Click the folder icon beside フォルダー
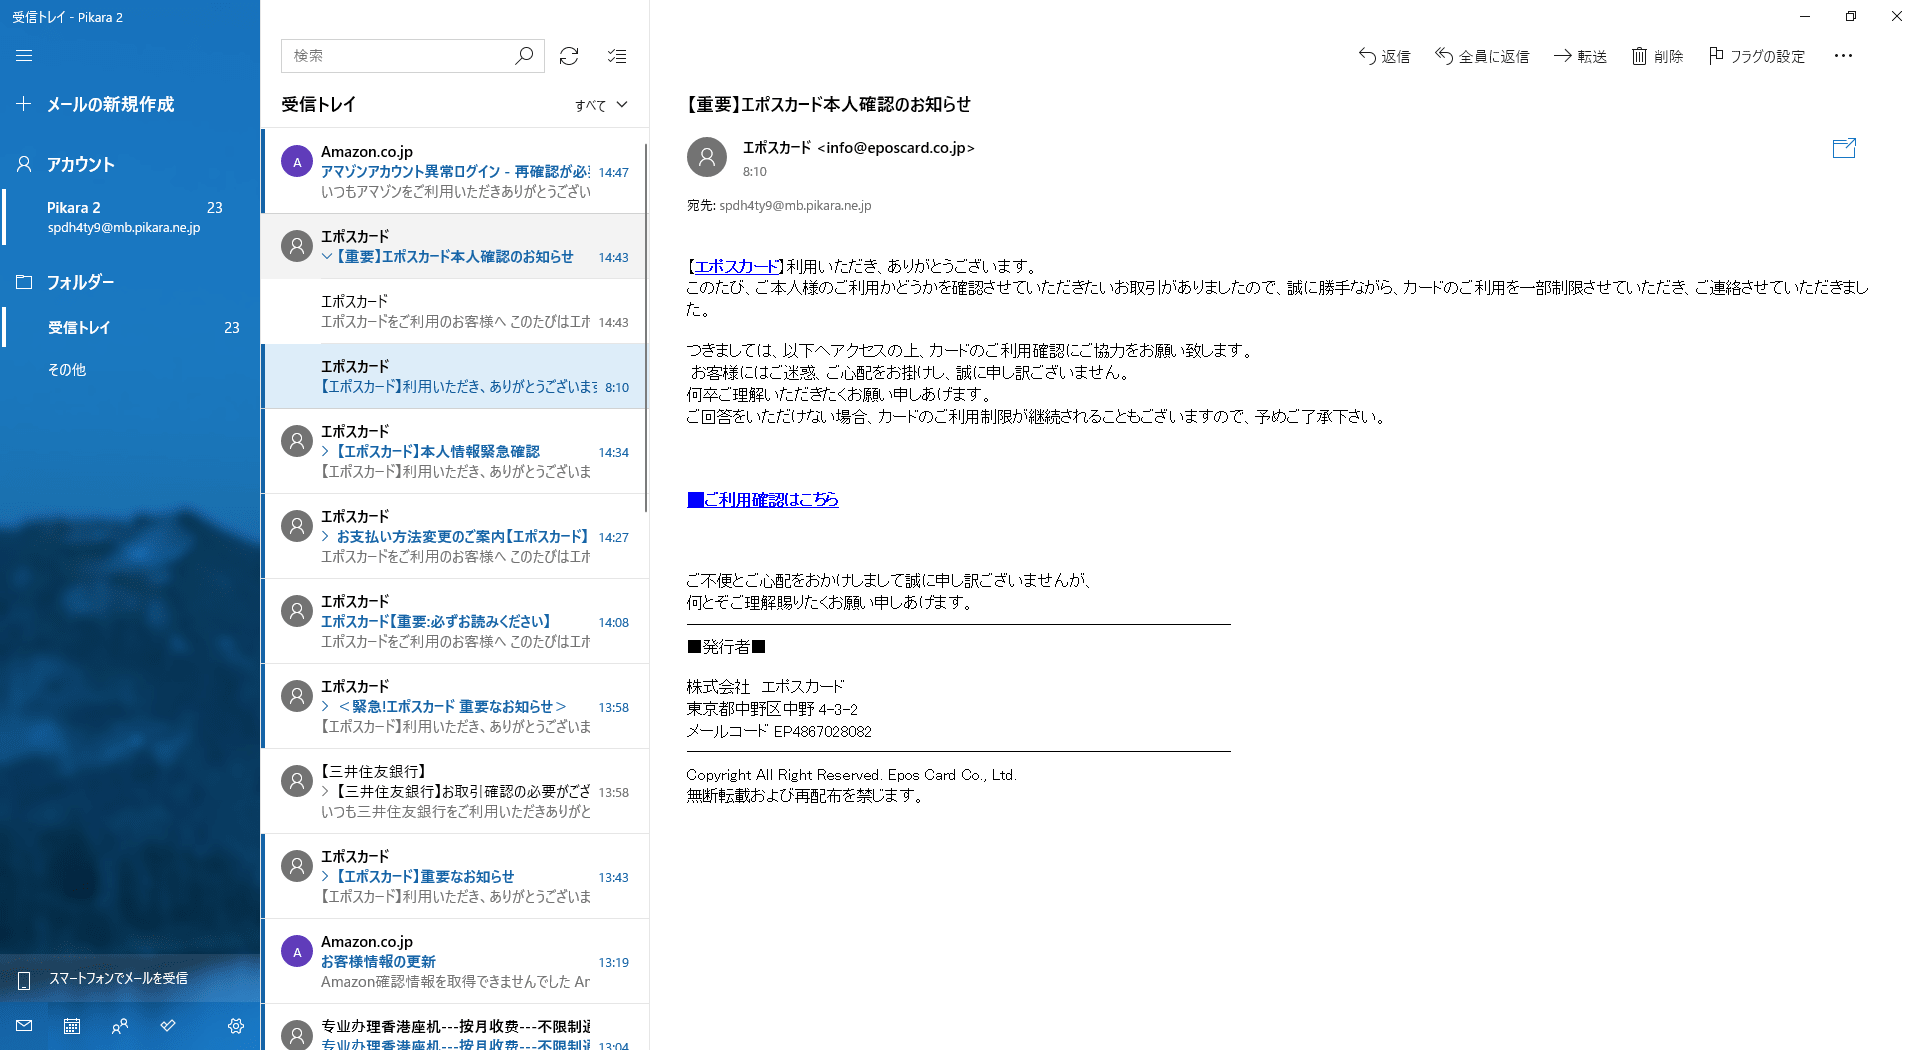 coord(24,282)
